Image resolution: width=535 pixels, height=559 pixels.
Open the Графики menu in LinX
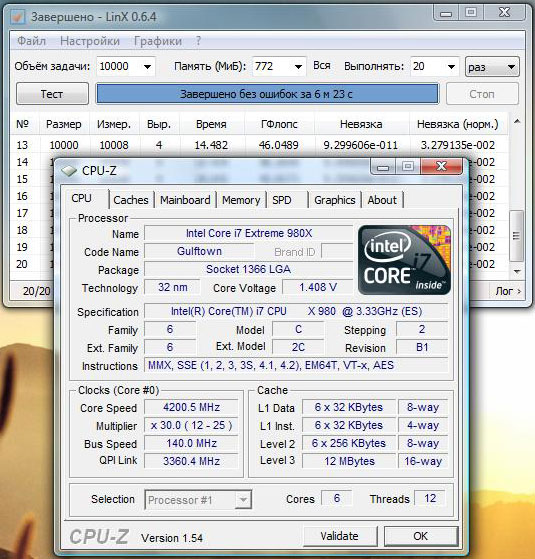coord(158,41)
